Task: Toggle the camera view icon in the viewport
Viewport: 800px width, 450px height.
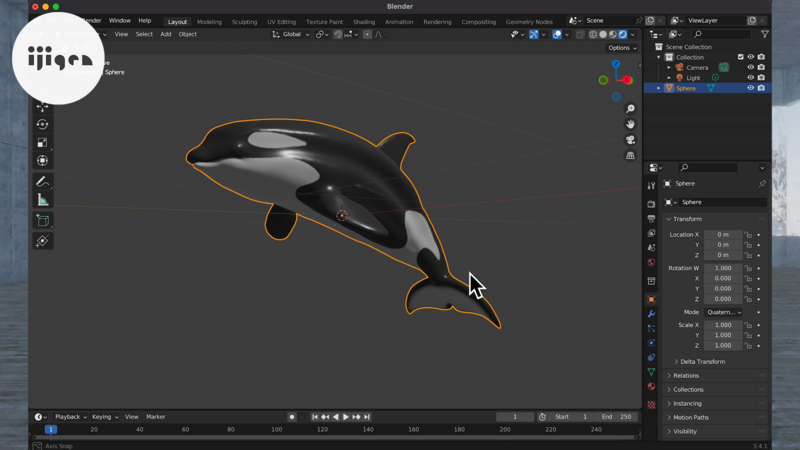Action: (631, 140)
